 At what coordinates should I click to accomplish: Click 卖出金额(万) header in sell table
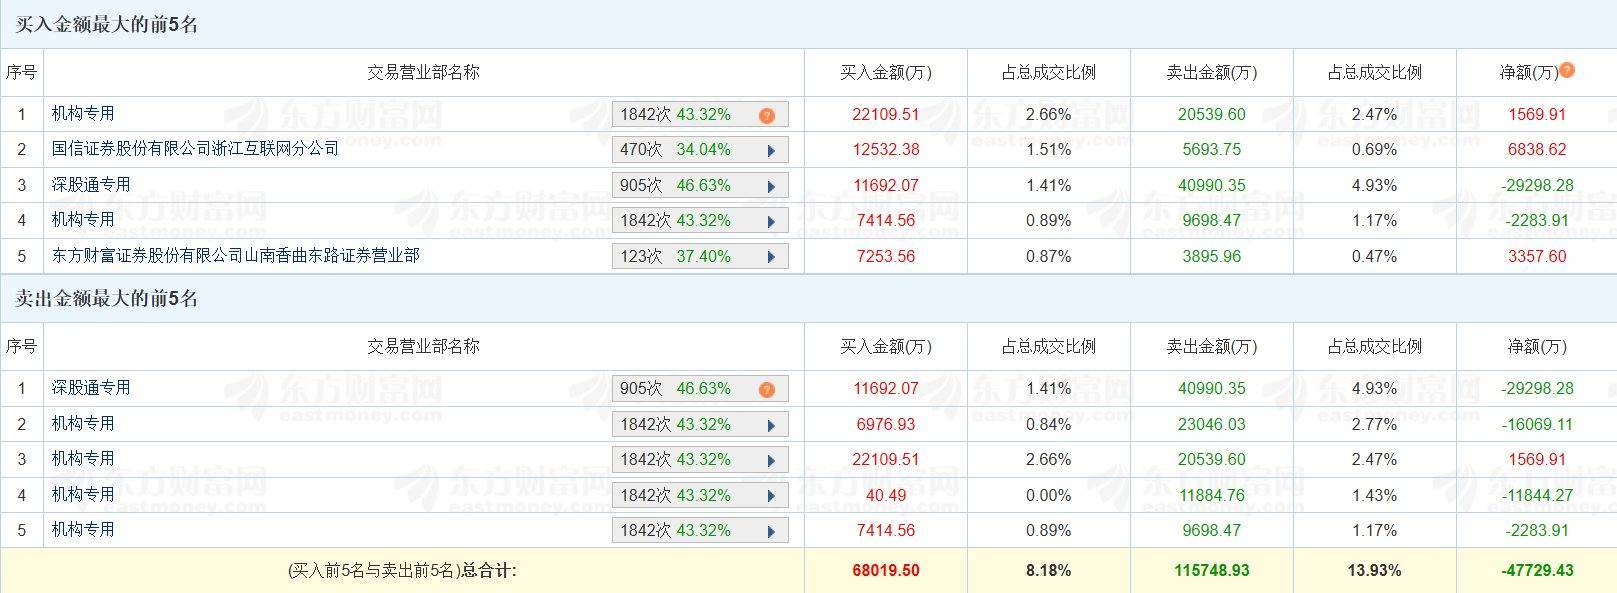[1211, 346]
